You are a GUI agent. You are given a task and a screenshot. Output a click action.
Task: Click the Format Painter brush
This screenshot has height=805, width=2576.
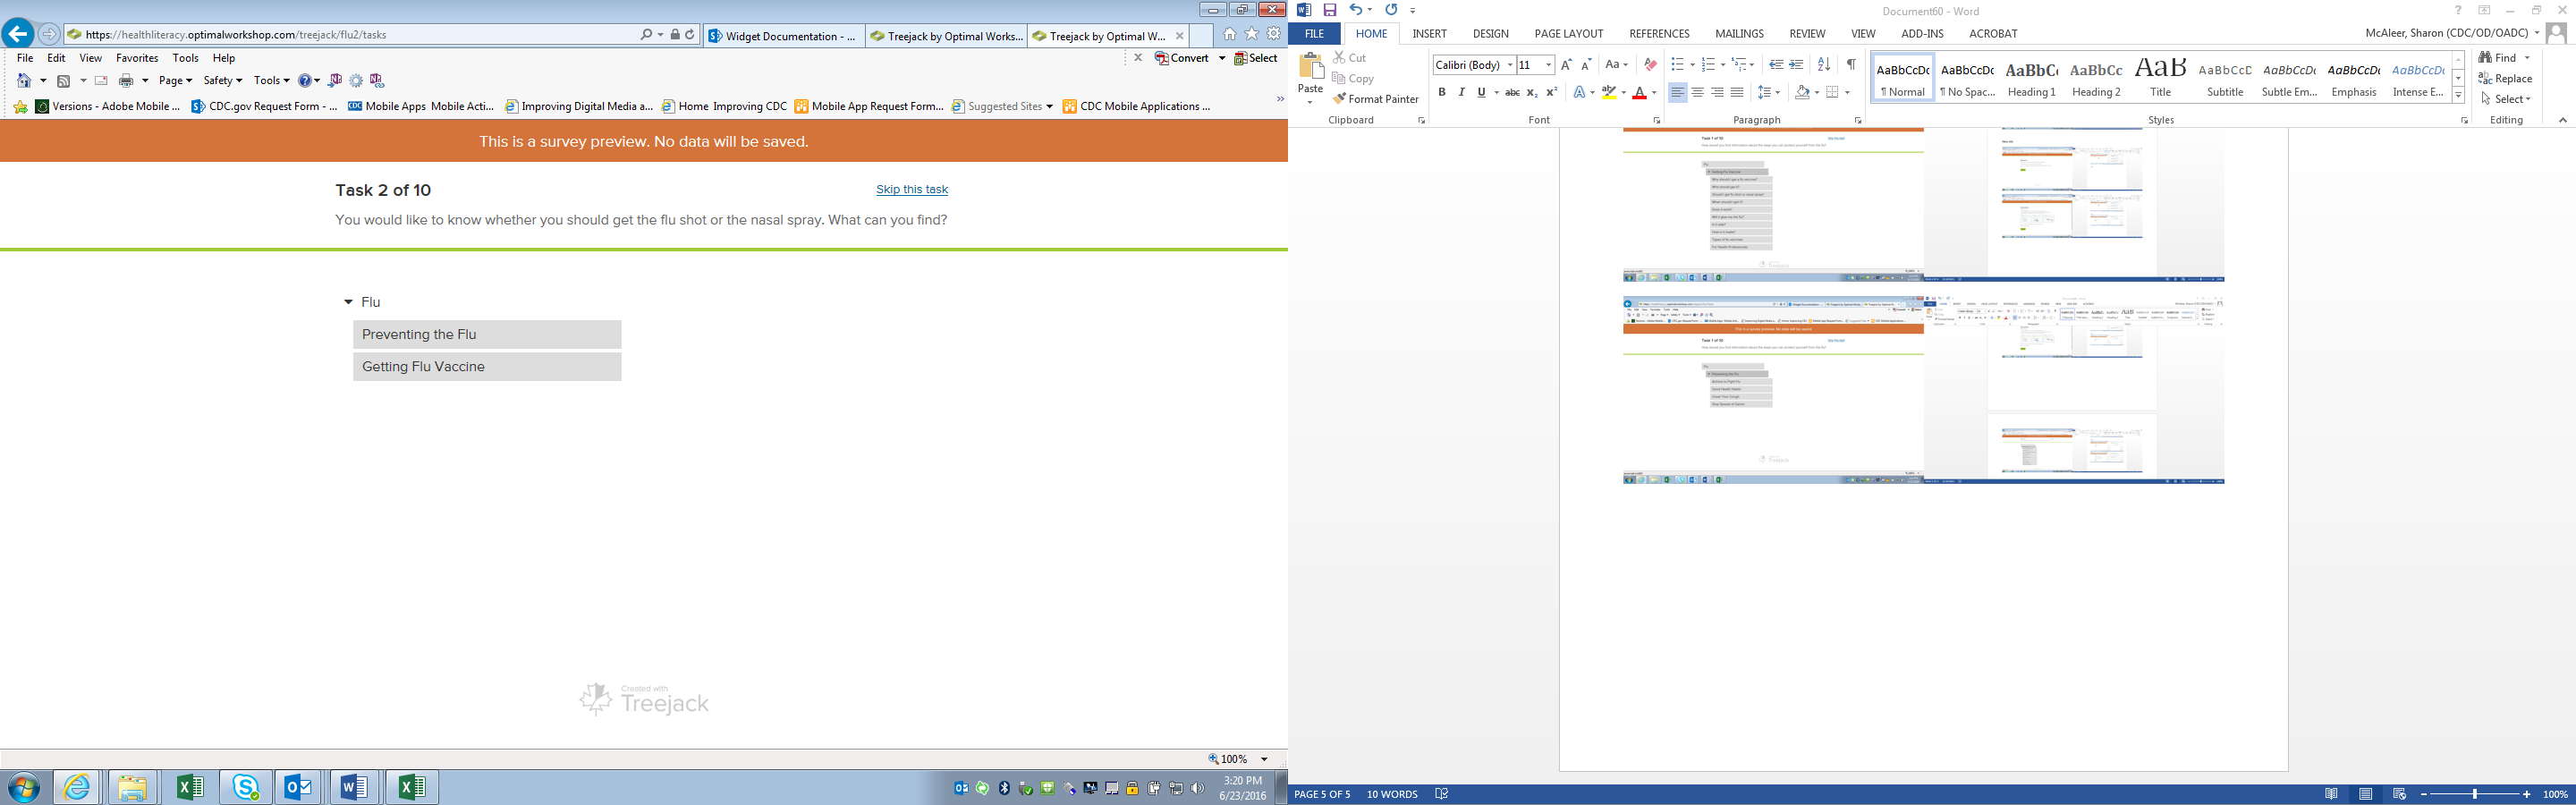click(1375, 99)
